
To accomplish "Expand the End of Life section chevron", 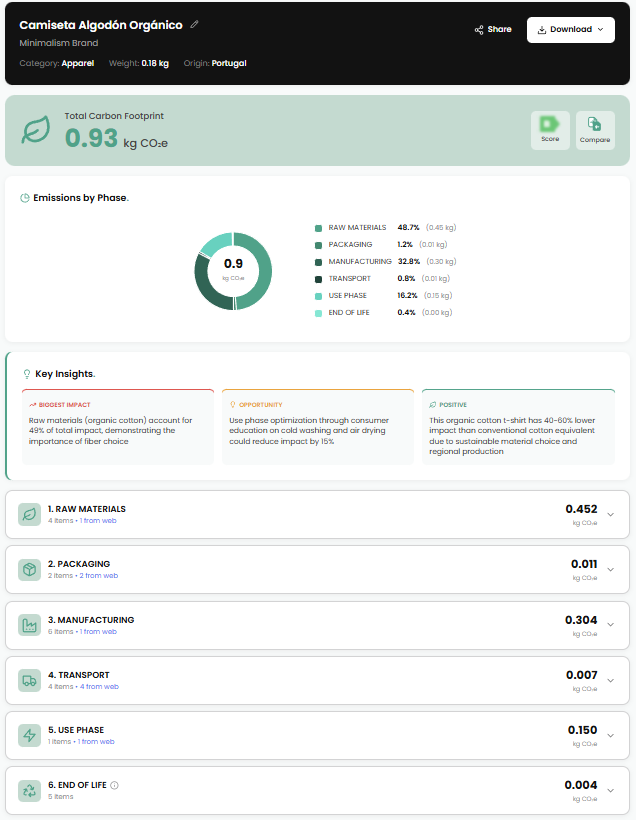I will coord(610,790).
